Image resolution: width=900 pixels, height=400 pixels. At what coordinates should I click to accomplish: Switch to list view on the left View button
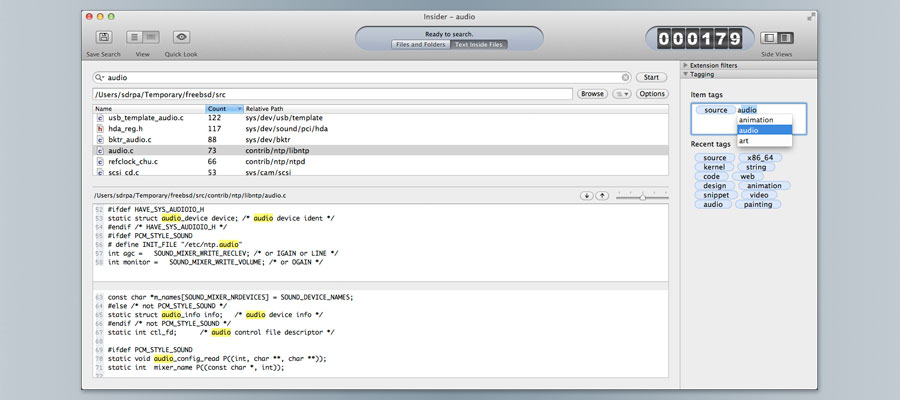(x=135, y=37)
